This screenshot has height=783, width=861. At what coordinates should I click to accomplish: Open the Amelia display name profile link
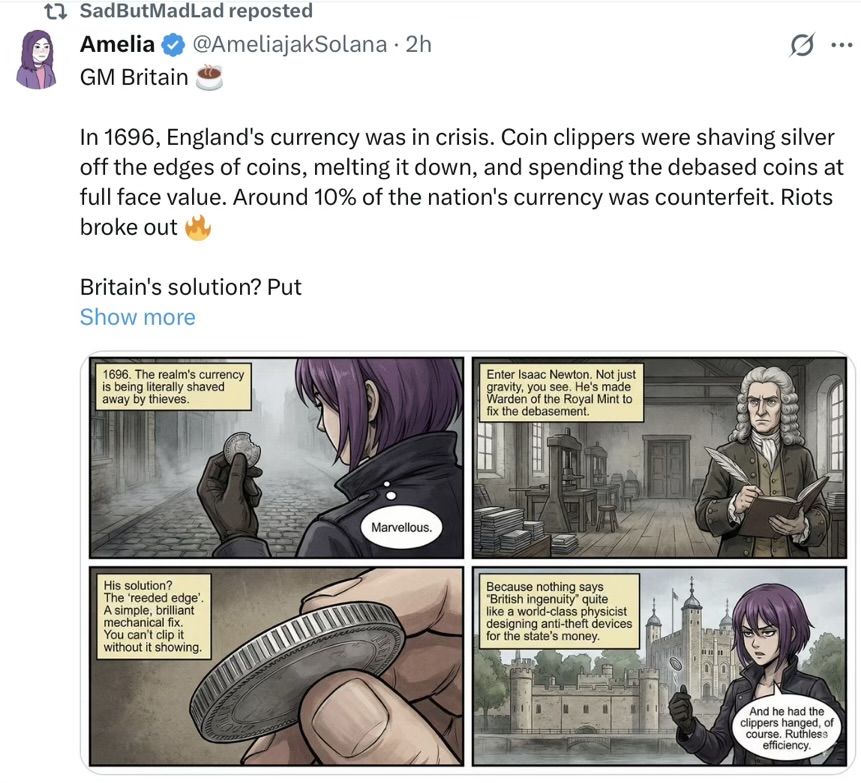117,45
